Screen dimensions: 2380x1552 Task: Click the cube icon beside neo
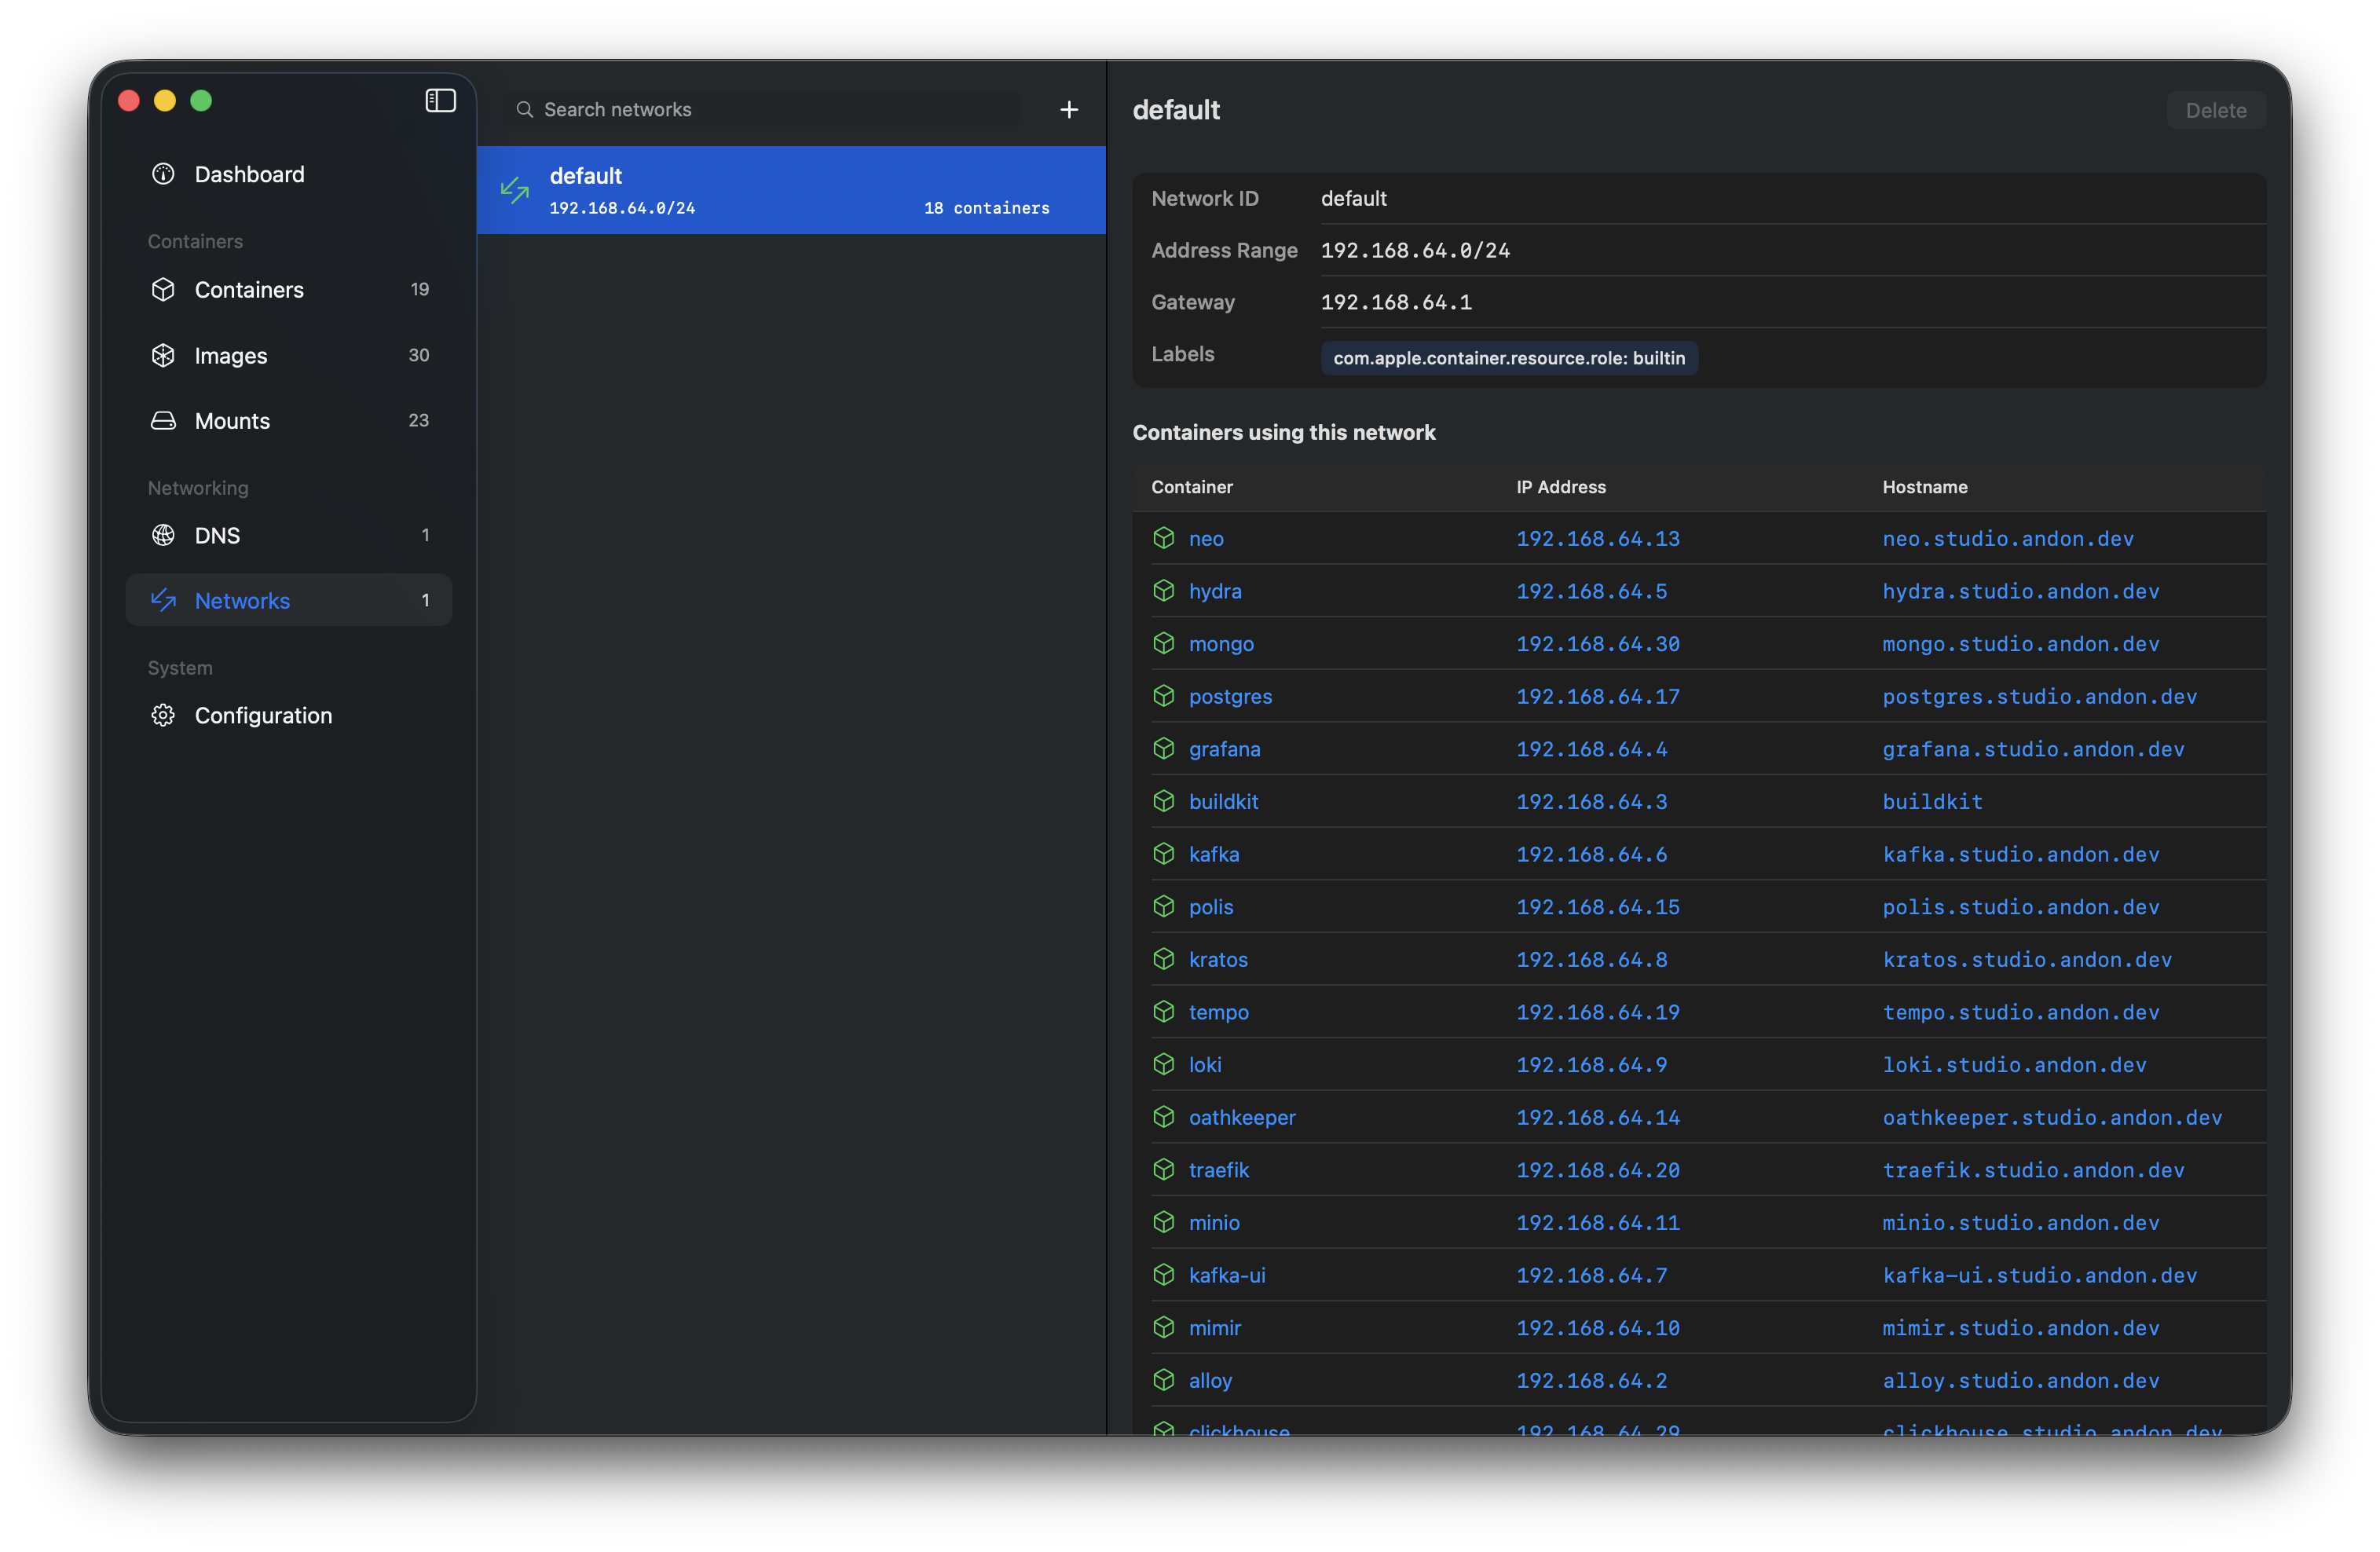click(1164, 538)
